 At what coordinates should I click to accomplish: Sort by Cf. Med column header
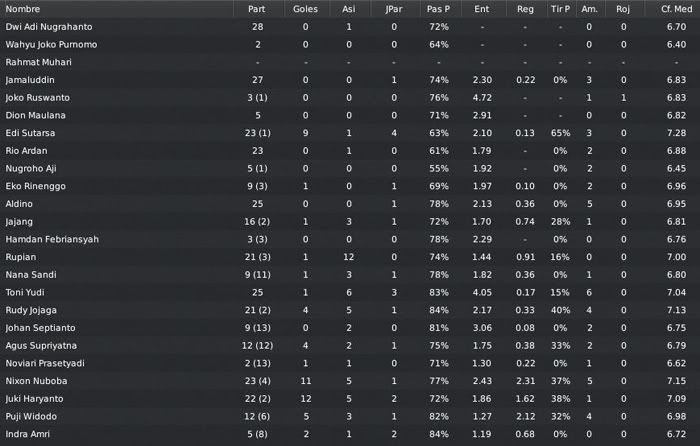pyautogui.click(x=676, y=9)
